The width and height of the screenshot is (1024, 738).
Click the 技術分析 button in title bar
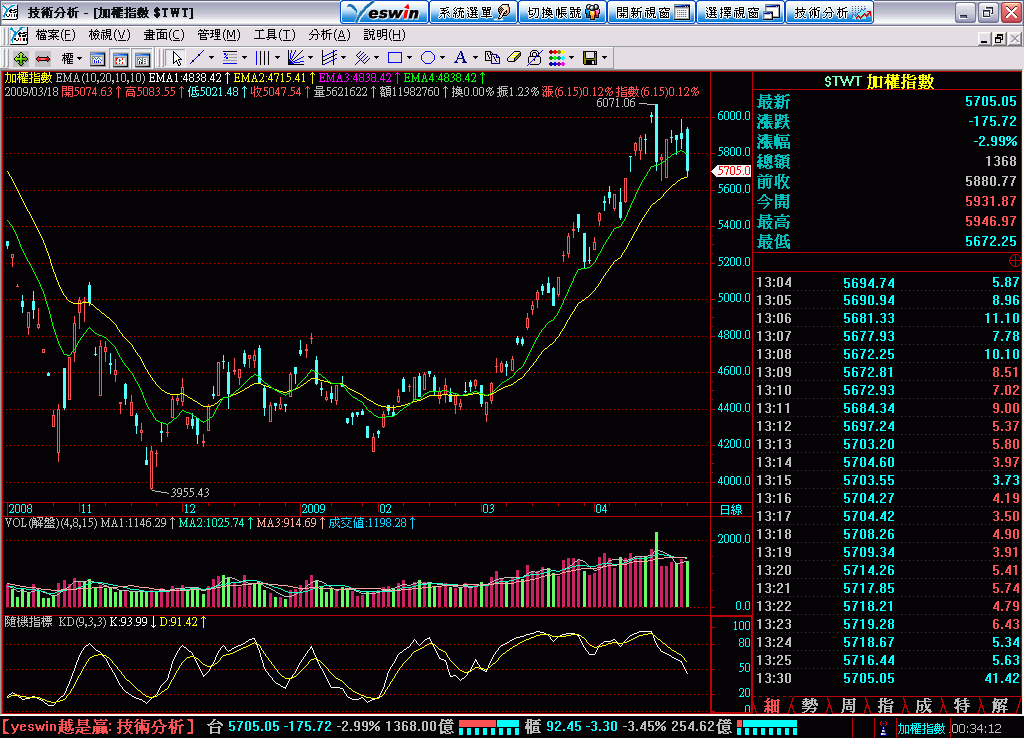click(x=831, y=12)
